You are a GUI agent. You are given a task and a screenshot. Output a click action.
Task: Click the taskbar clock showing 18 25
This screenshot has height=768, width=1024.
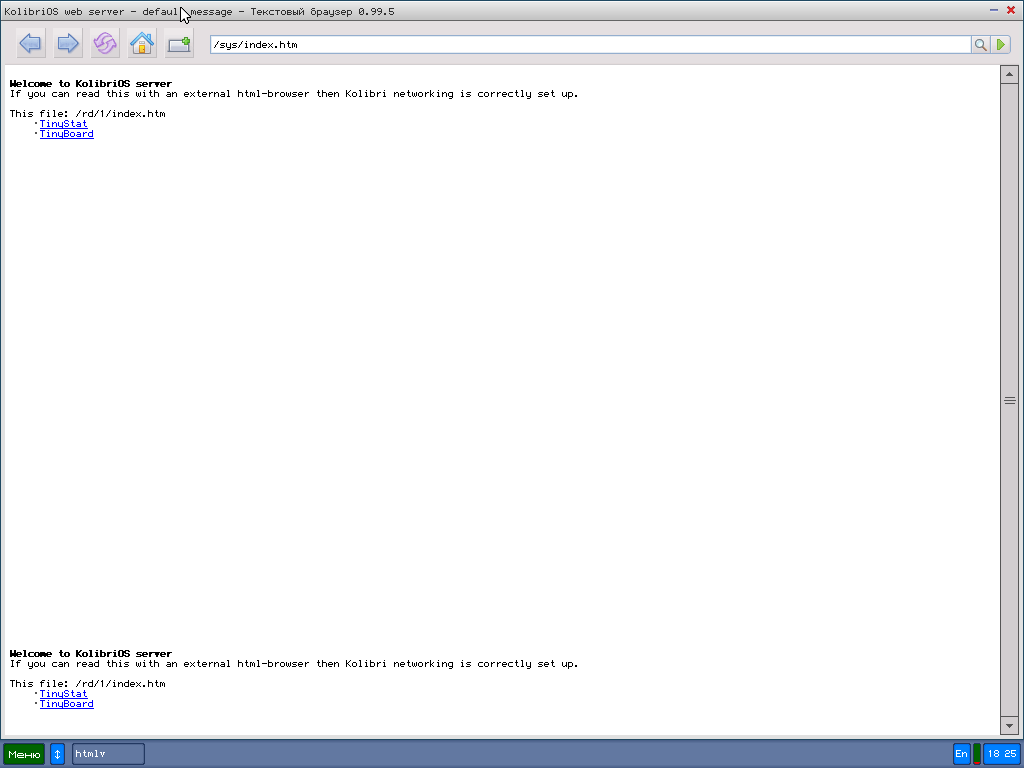coord(1001,754)
